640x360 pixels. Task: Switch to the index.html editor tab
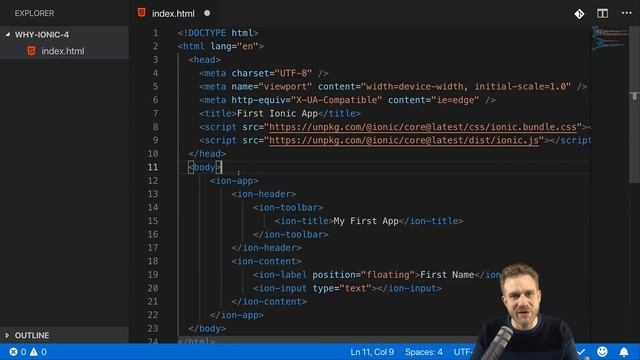(173, 13)
